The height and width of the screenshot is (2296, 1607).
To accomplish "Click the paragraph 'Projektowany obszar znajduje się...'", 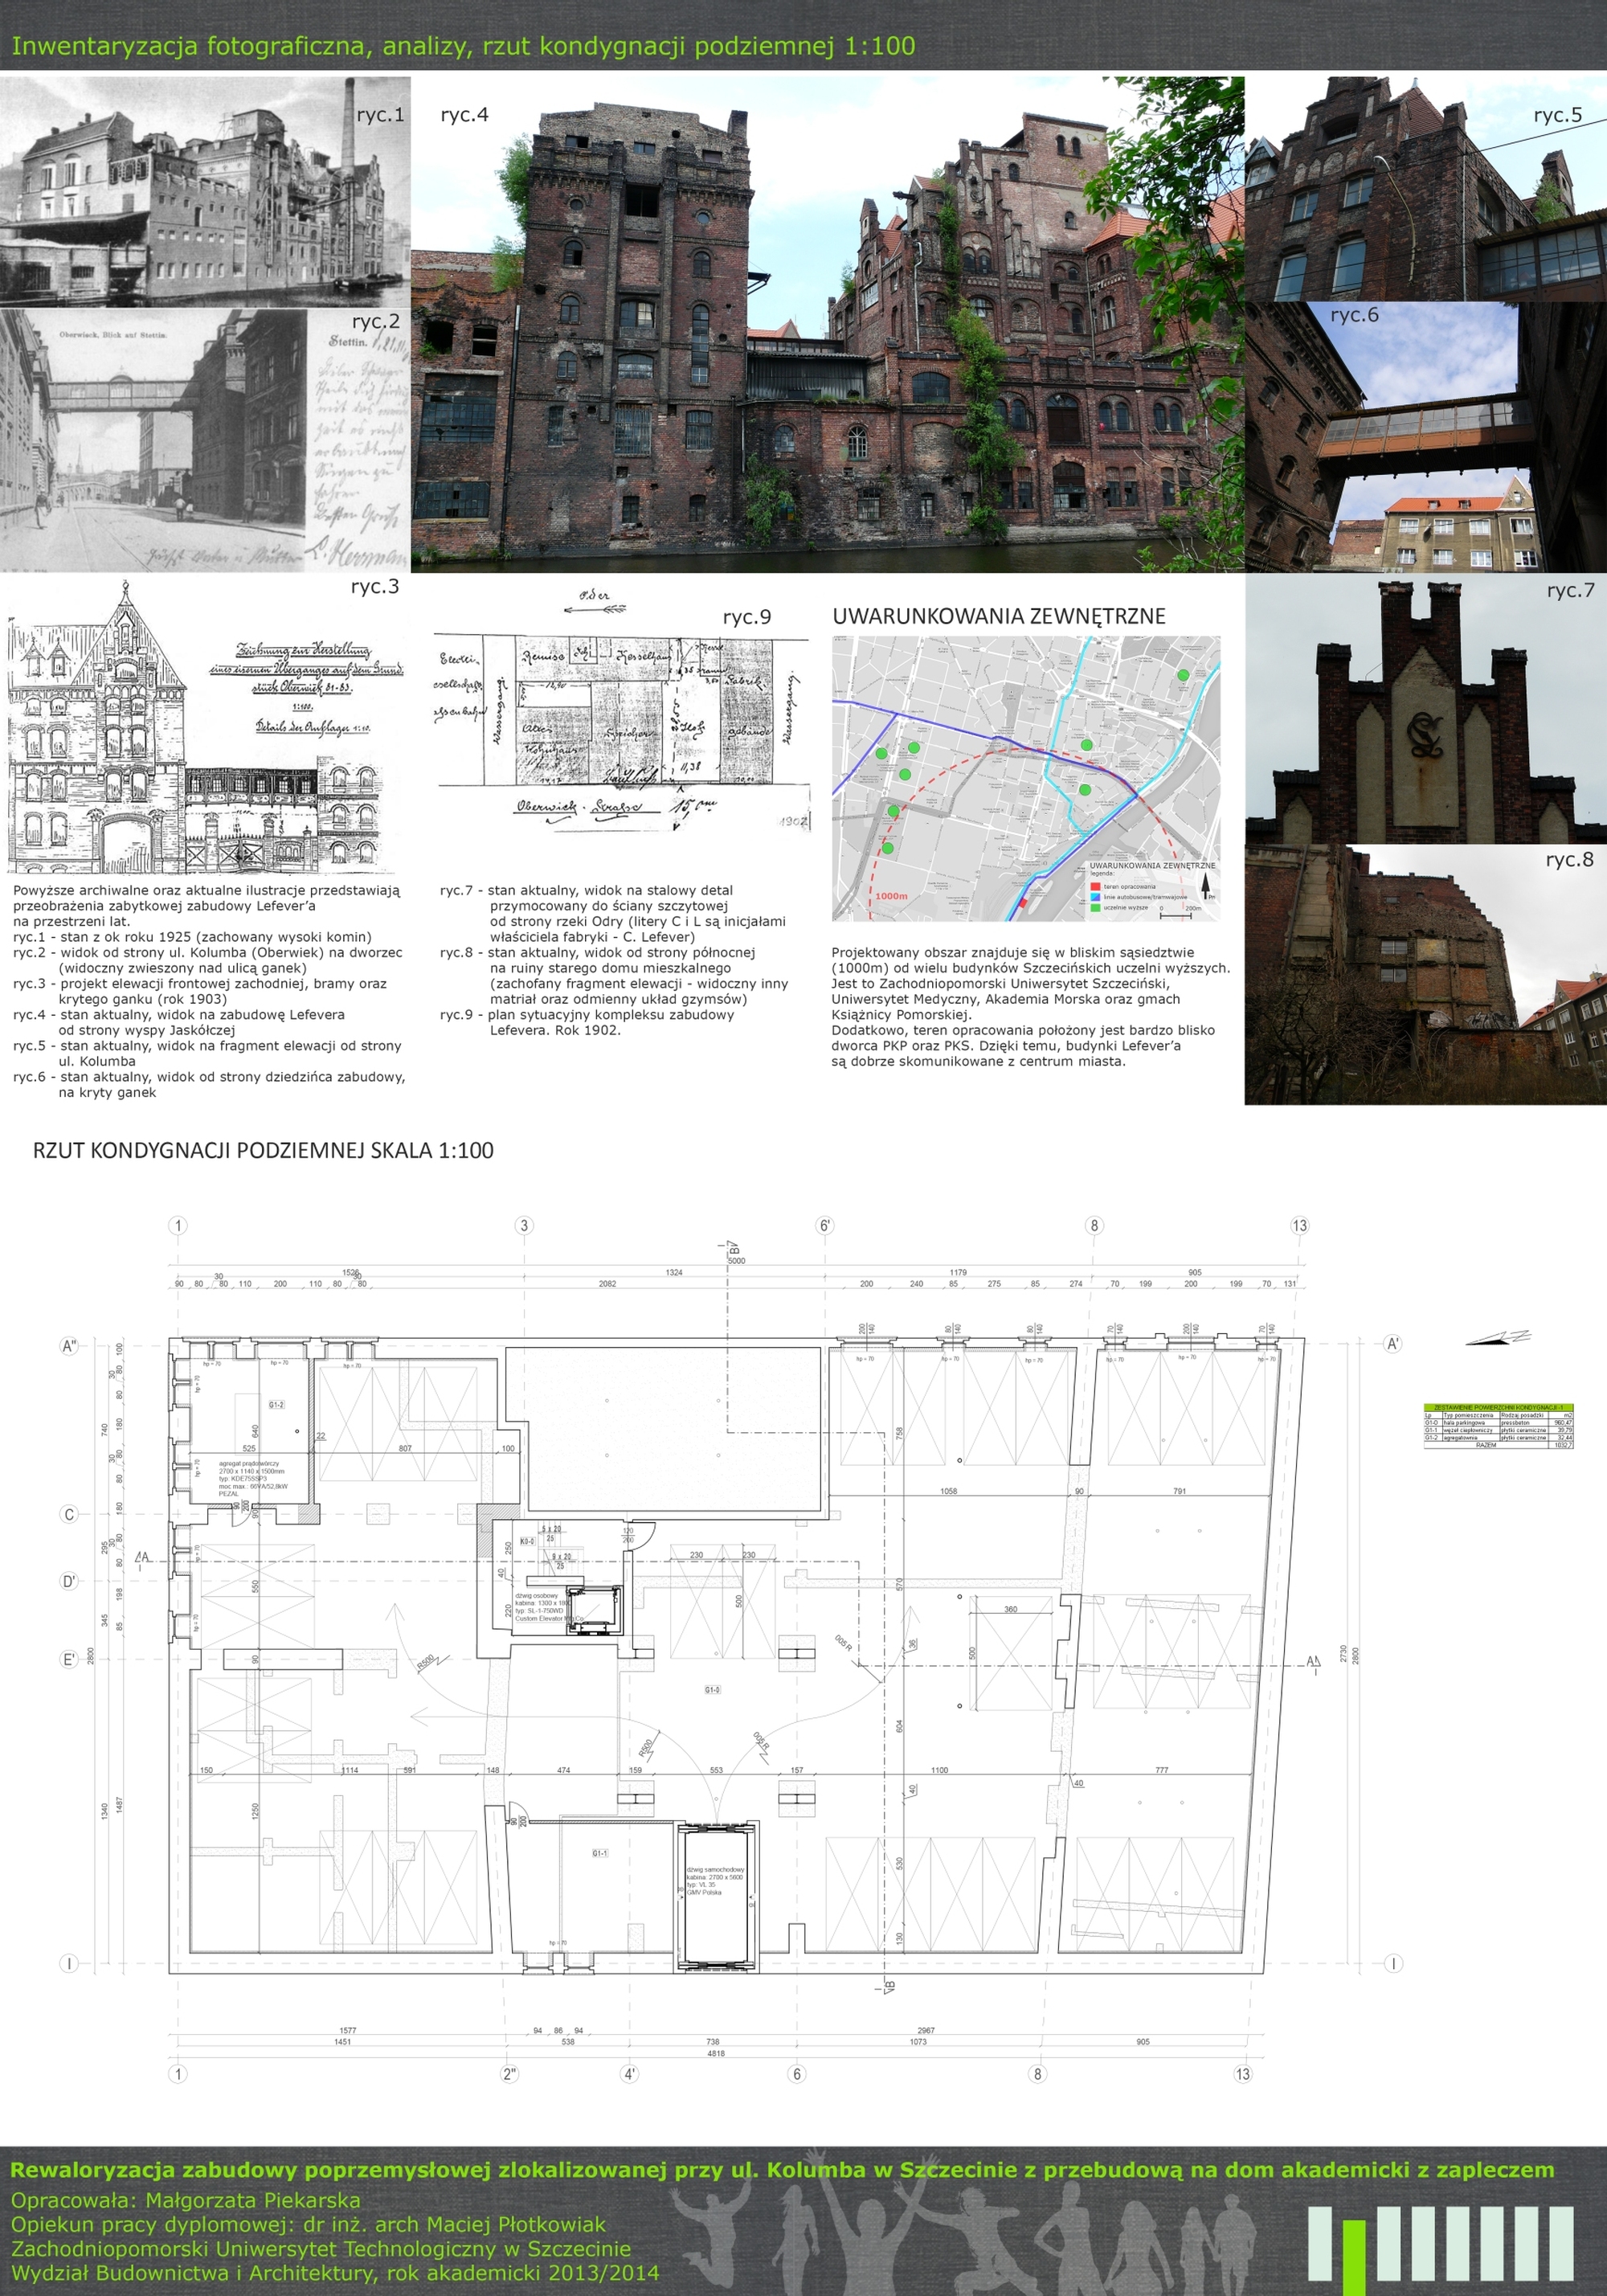I will pyautogui.click(x=1030, y=1007).
